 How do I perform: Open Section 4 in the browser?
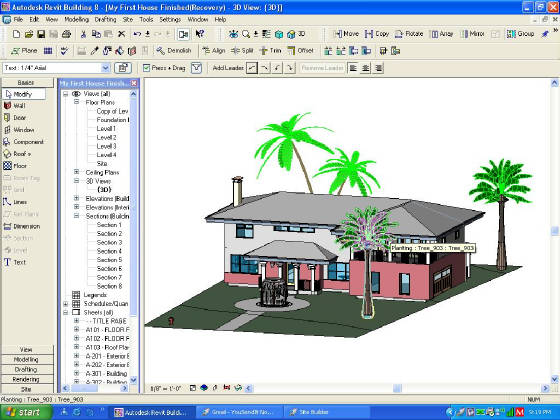[x=109, y=251]
